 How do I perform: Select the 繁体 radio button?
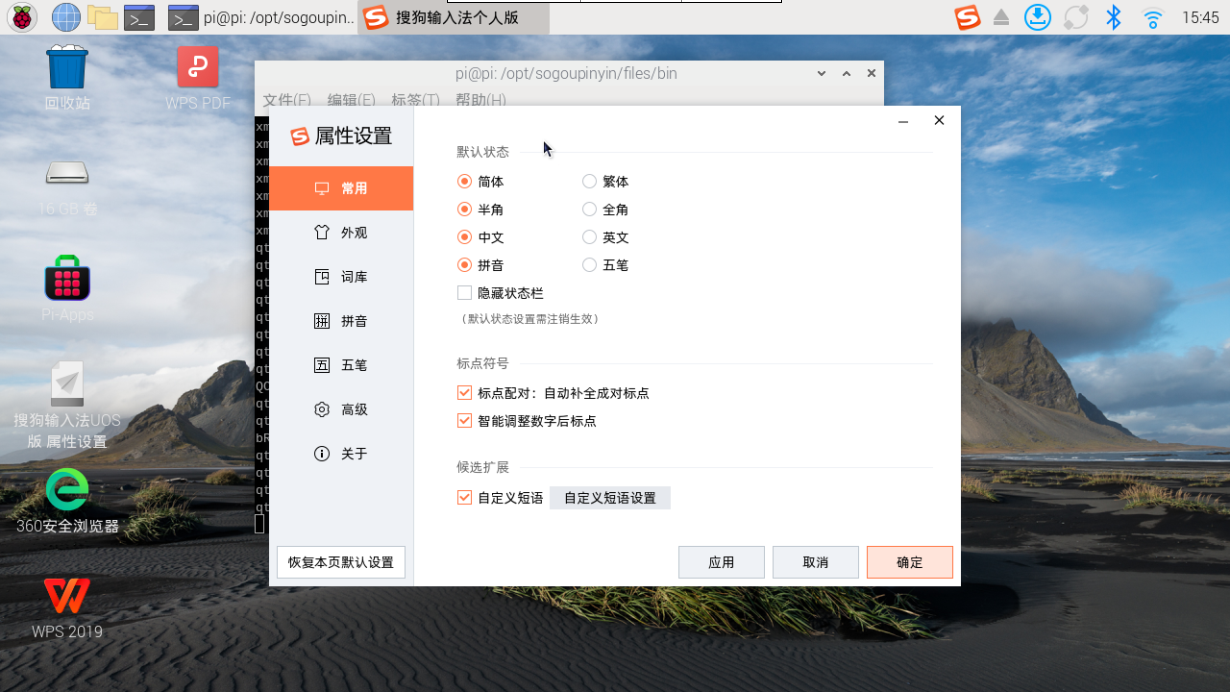point(589,181)
